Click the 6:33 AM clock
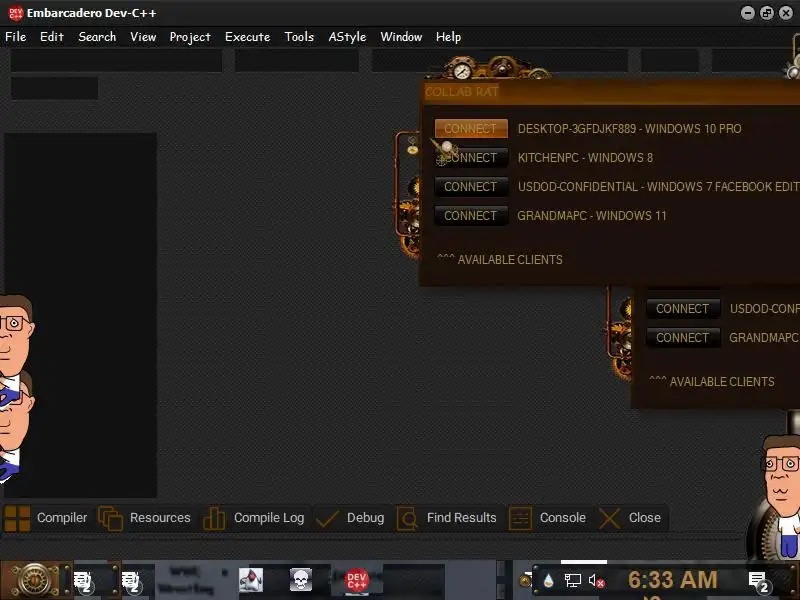This screenshot has height=600, width=800. click(x=672, y=580)
